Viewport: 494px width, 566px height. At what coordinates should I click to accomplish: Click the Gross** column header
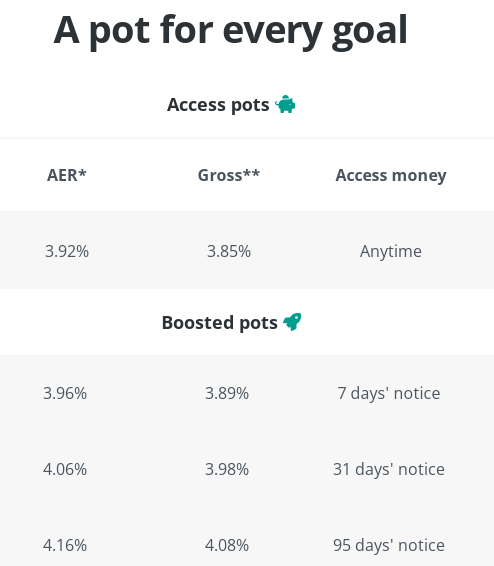click(x=229, y=175)
